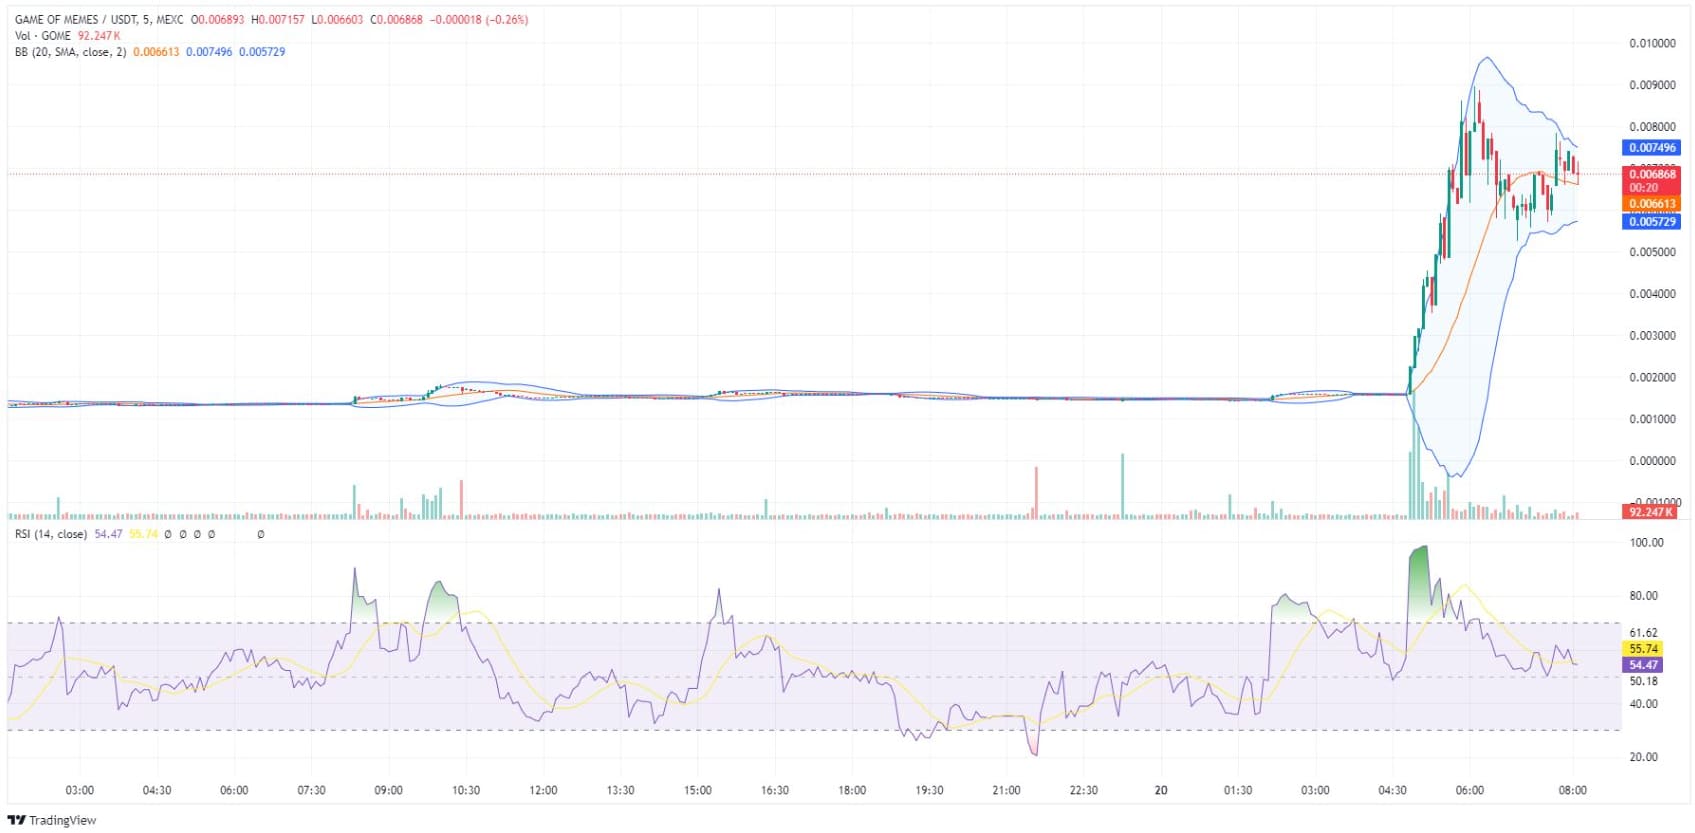This screenshot has width=1695, height=833.
Task: Click the 00:20 candle countdown label
Action: [1644, 187]
